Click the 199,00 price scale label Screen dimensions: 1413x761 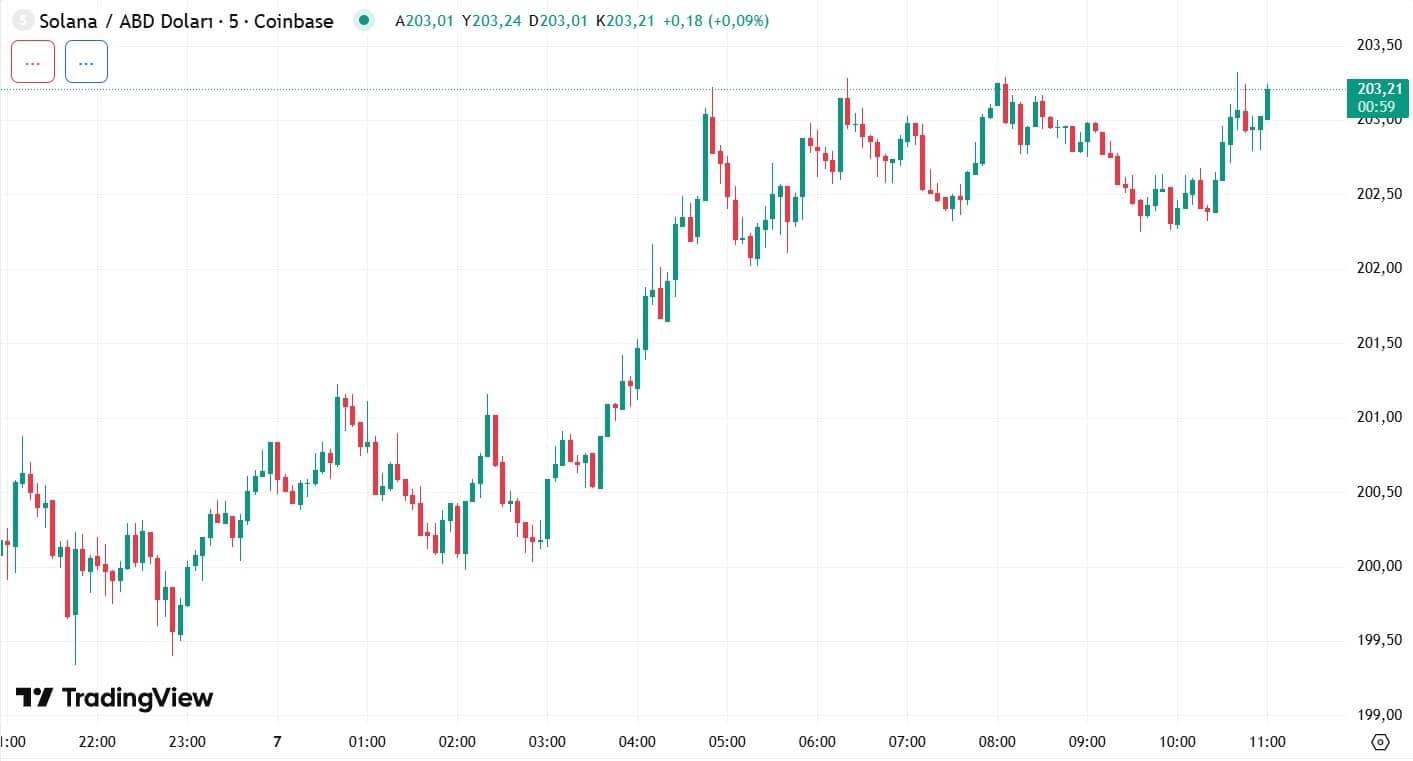1379,715
